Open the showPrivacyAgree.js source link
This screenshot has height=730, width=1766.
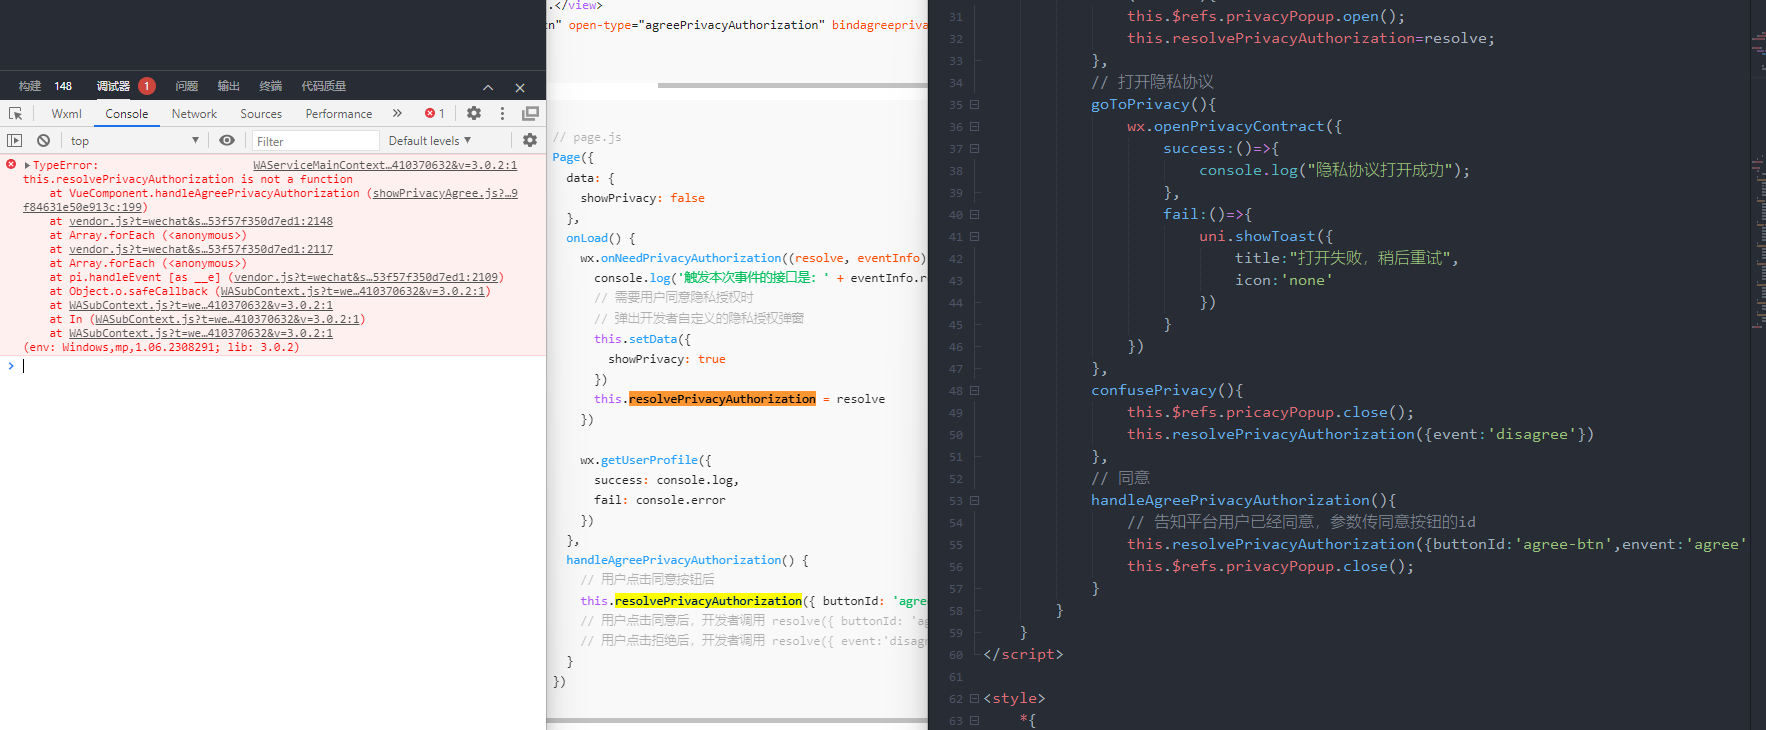pyautogui.click(x=445, y=193)
